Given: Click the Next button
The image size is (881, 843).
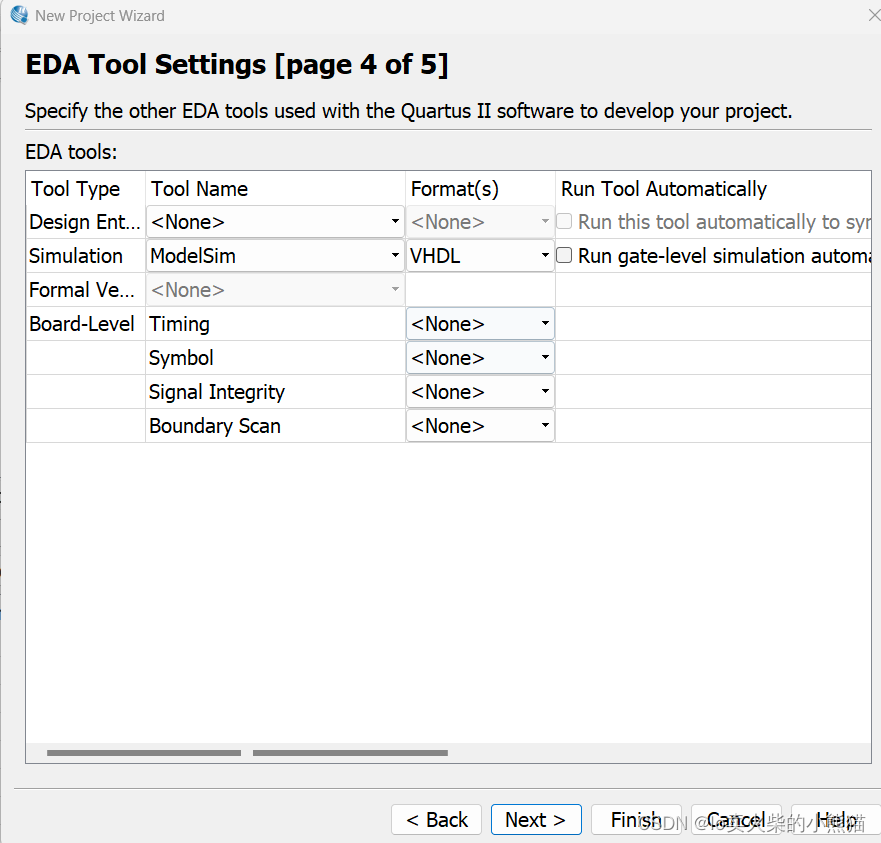Looking at the screenshot, I should [535, 820].
